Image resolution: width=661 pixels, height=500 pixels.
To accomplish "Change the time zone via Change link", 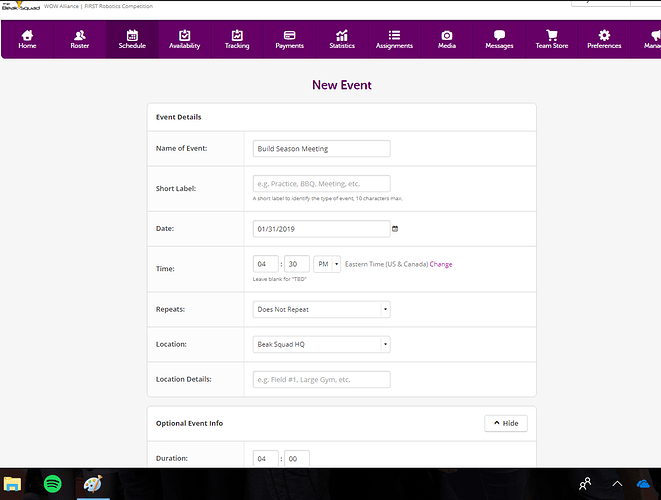I will [x=441, y=264].
